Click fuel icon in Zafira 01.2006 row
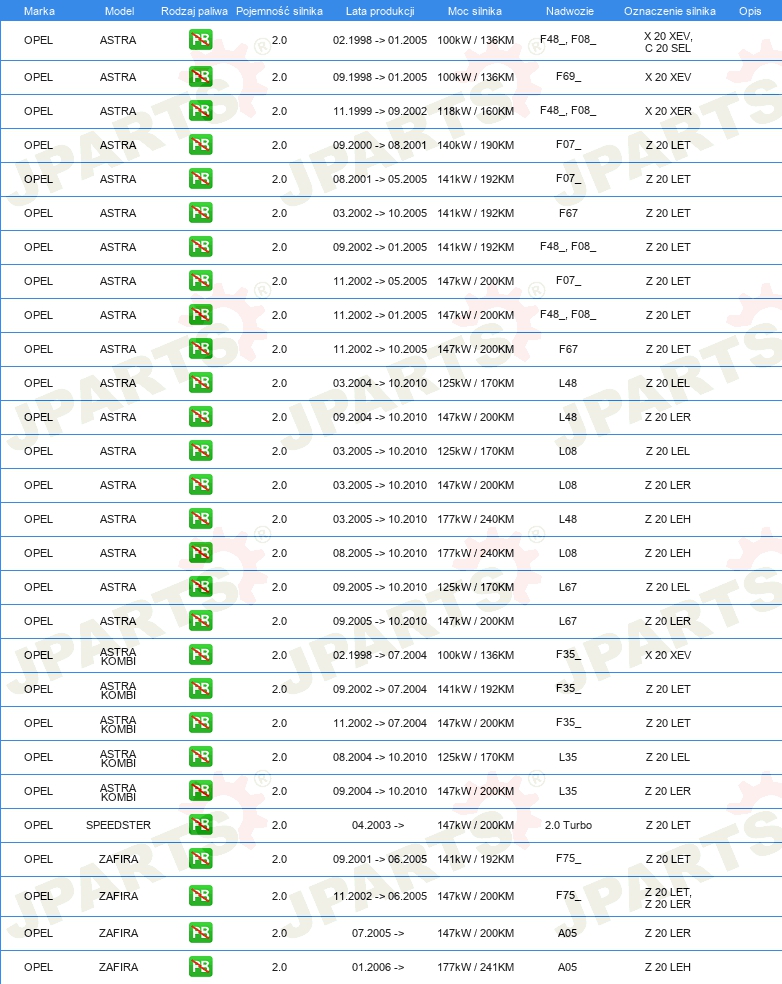Screen dimensions: 782x984 pyautogui.click(x=201, y=966)
